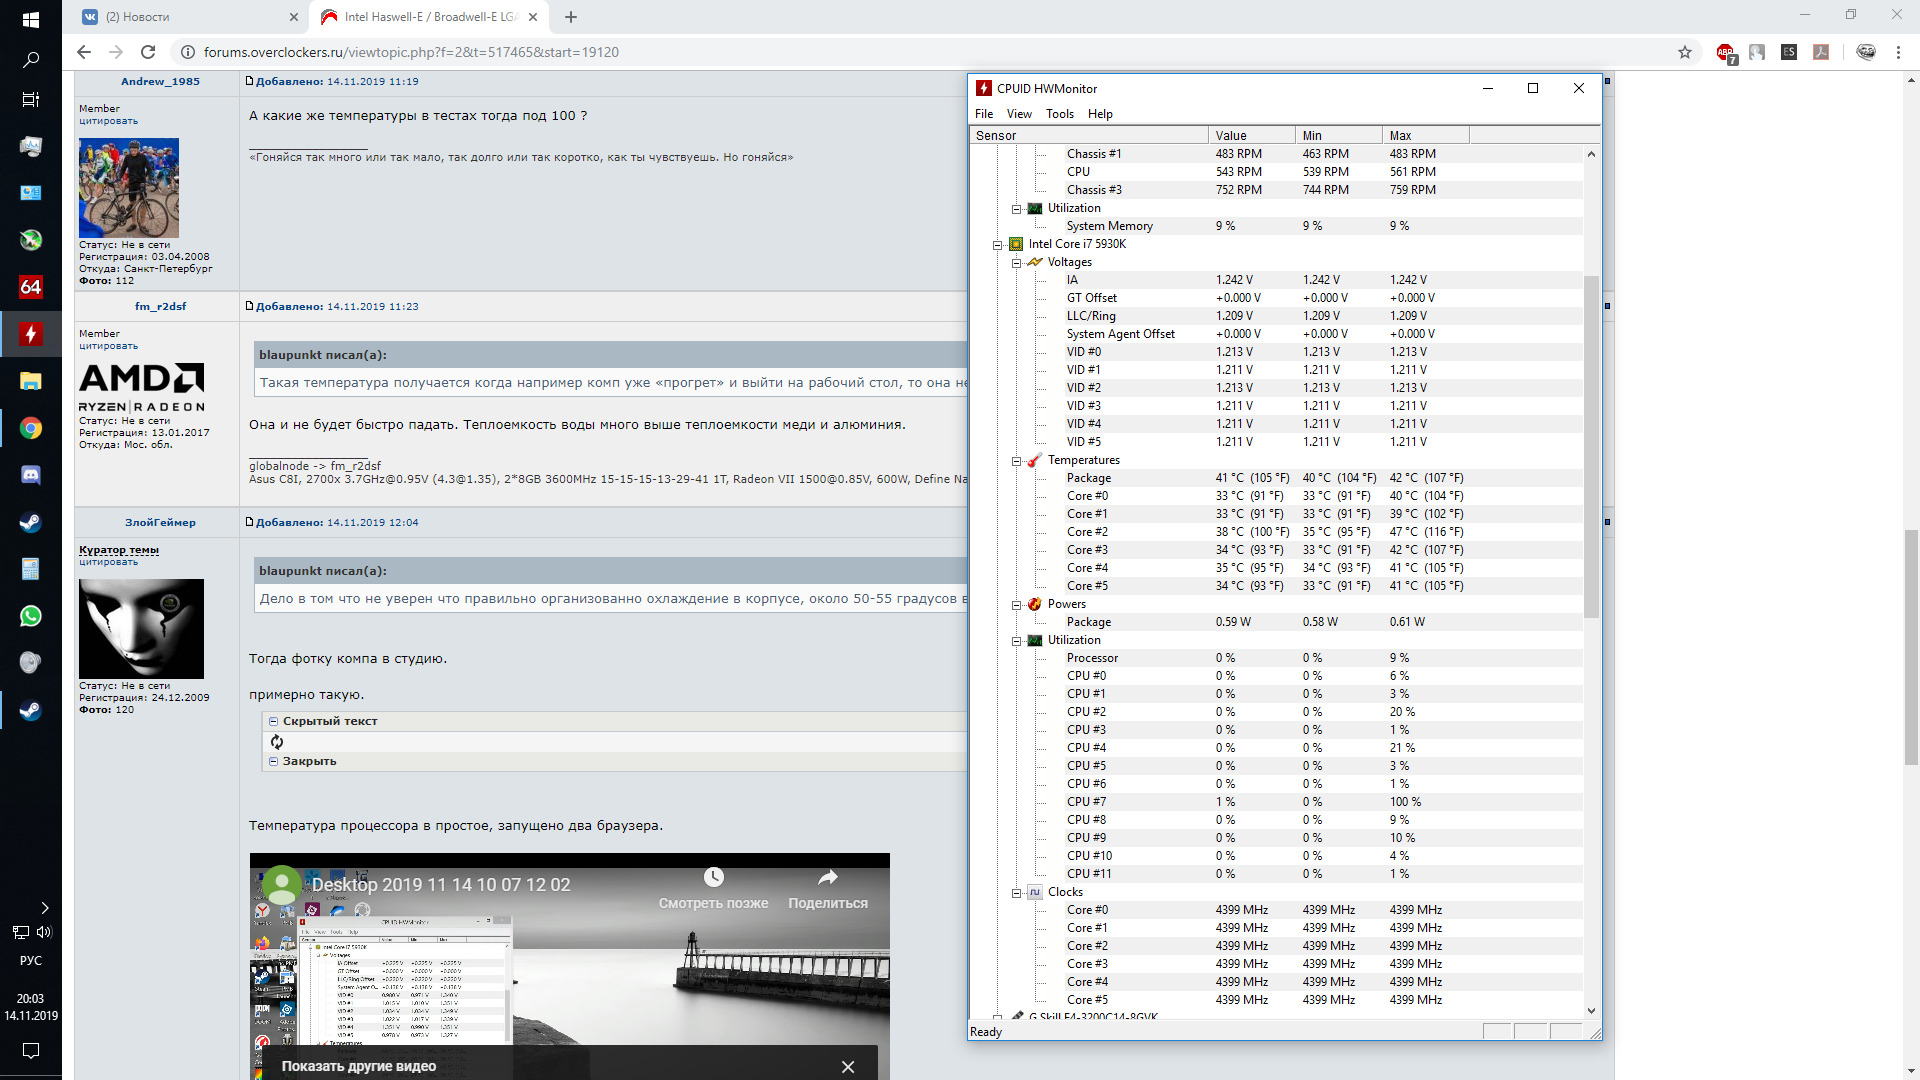Dismiss the other videos banner with X

click(848, 1067)
